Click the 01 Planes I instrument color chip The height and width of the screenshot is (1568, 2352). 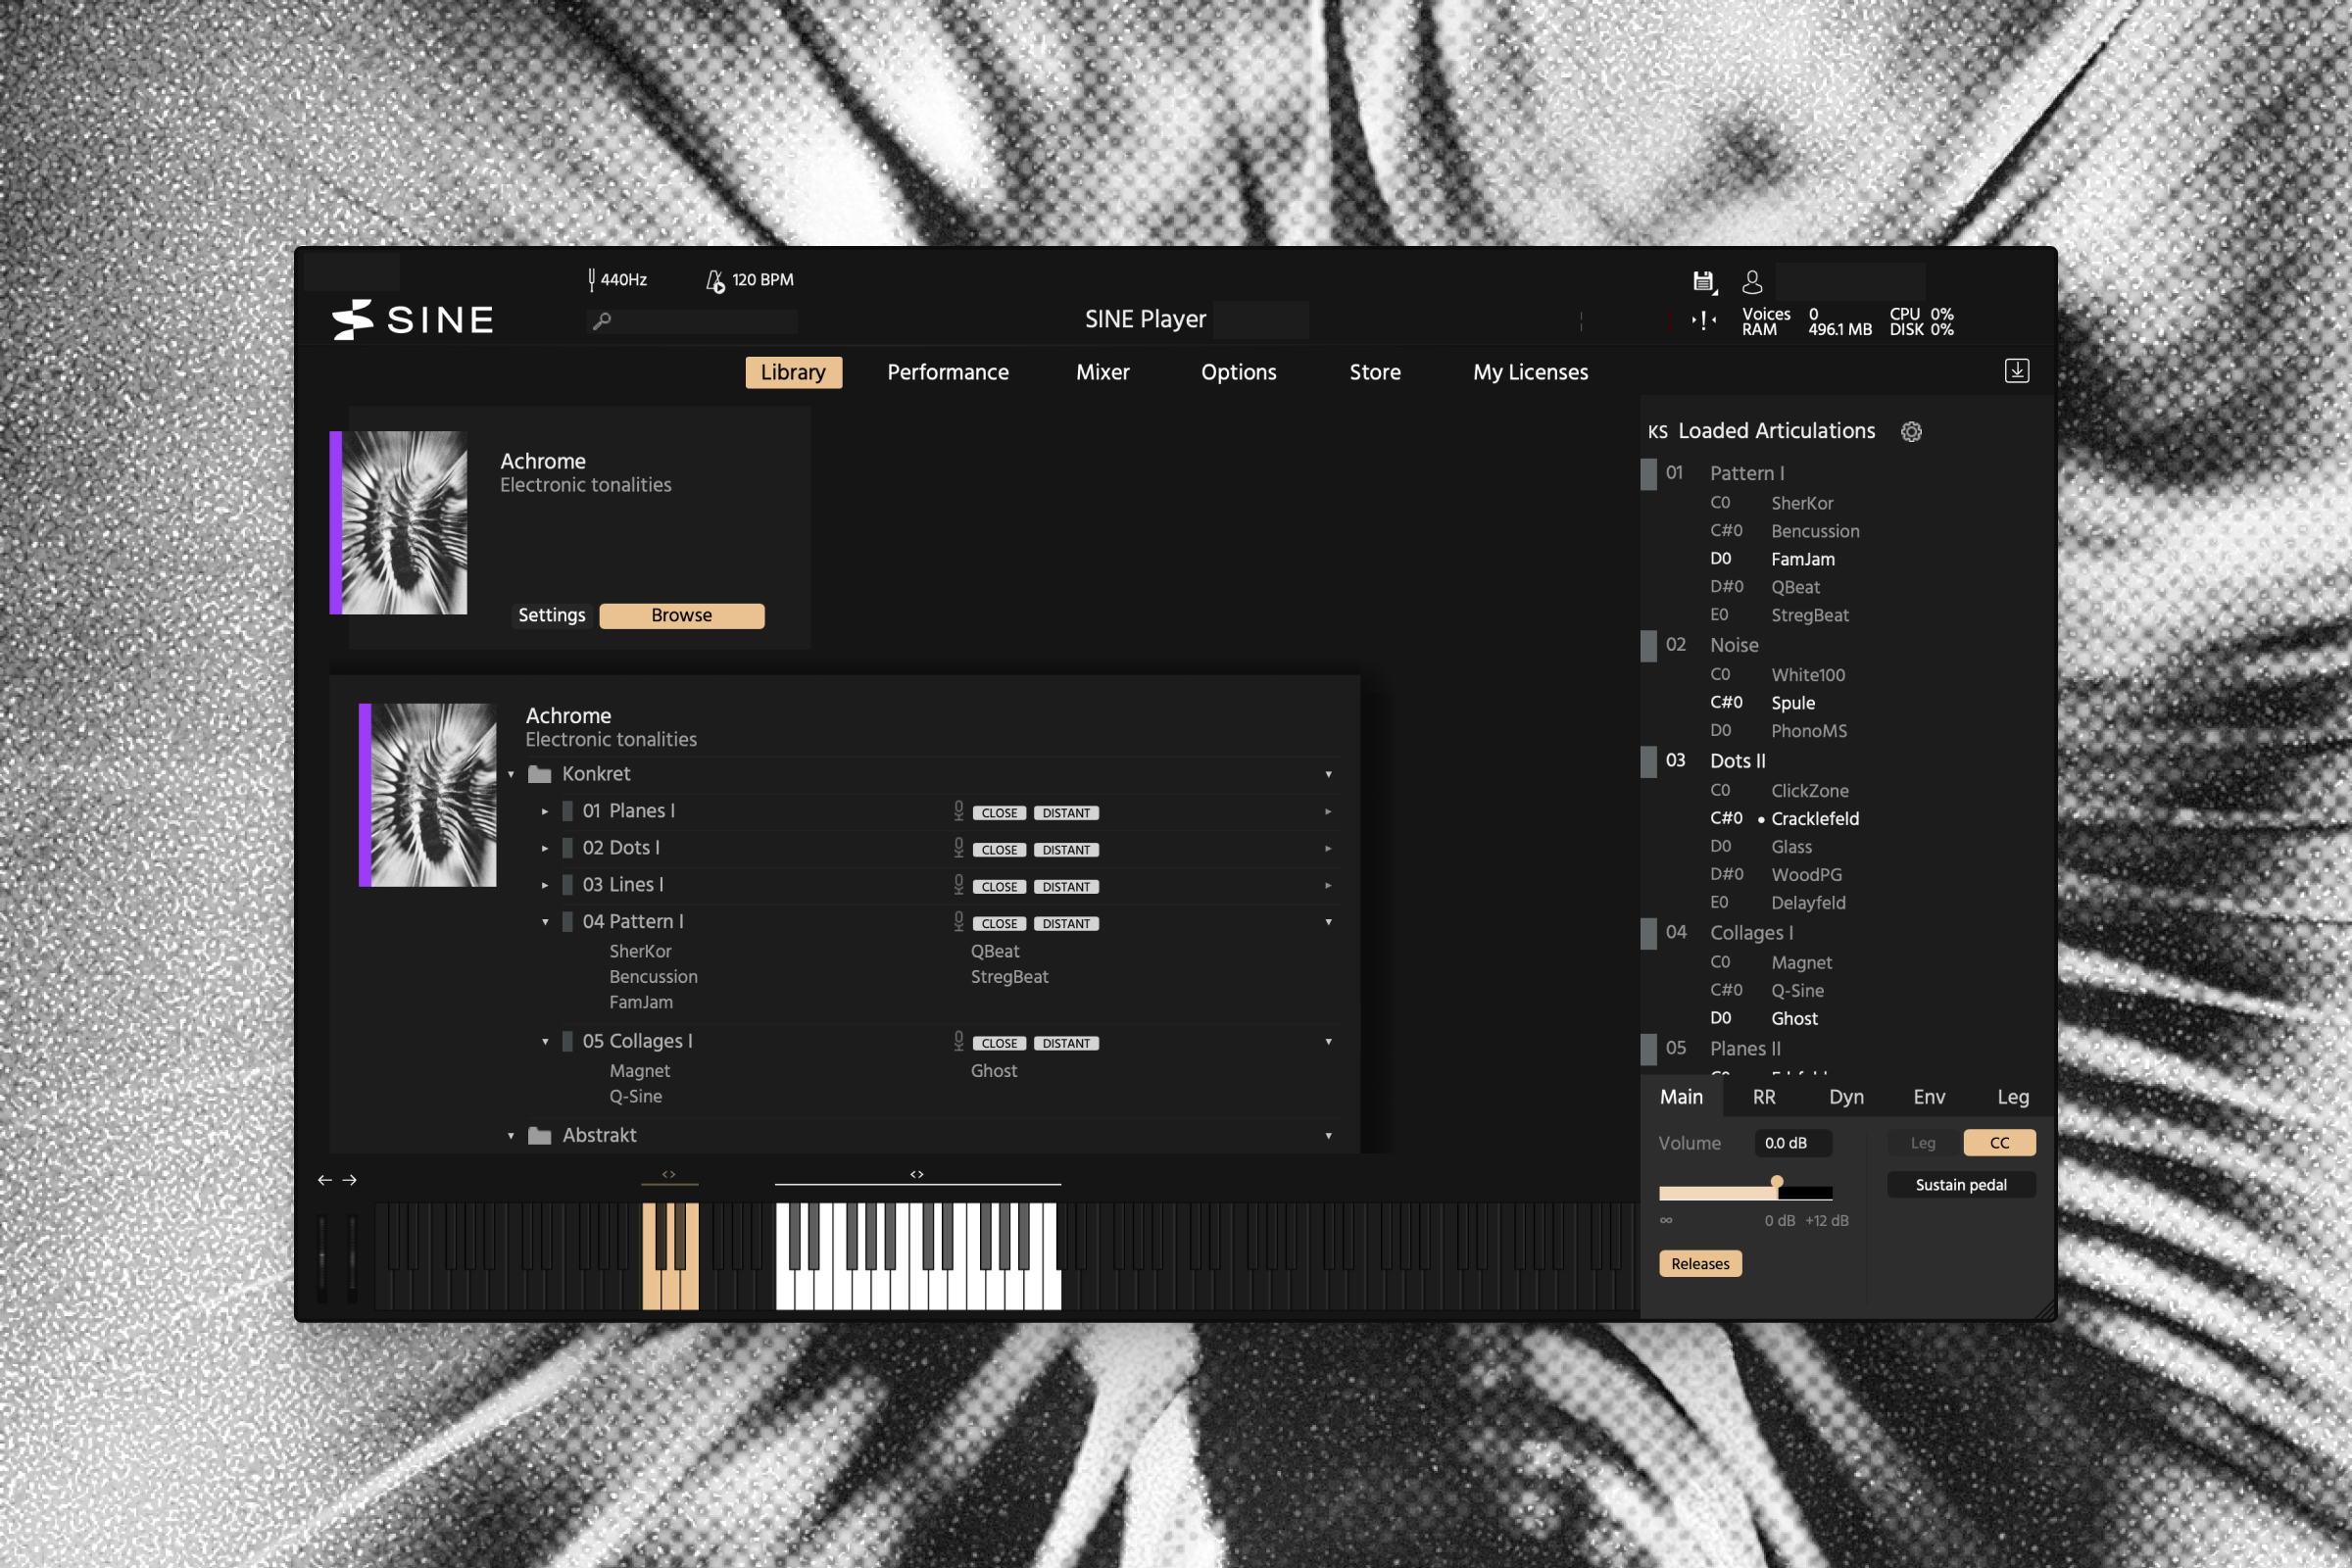(x=568, y=811)
